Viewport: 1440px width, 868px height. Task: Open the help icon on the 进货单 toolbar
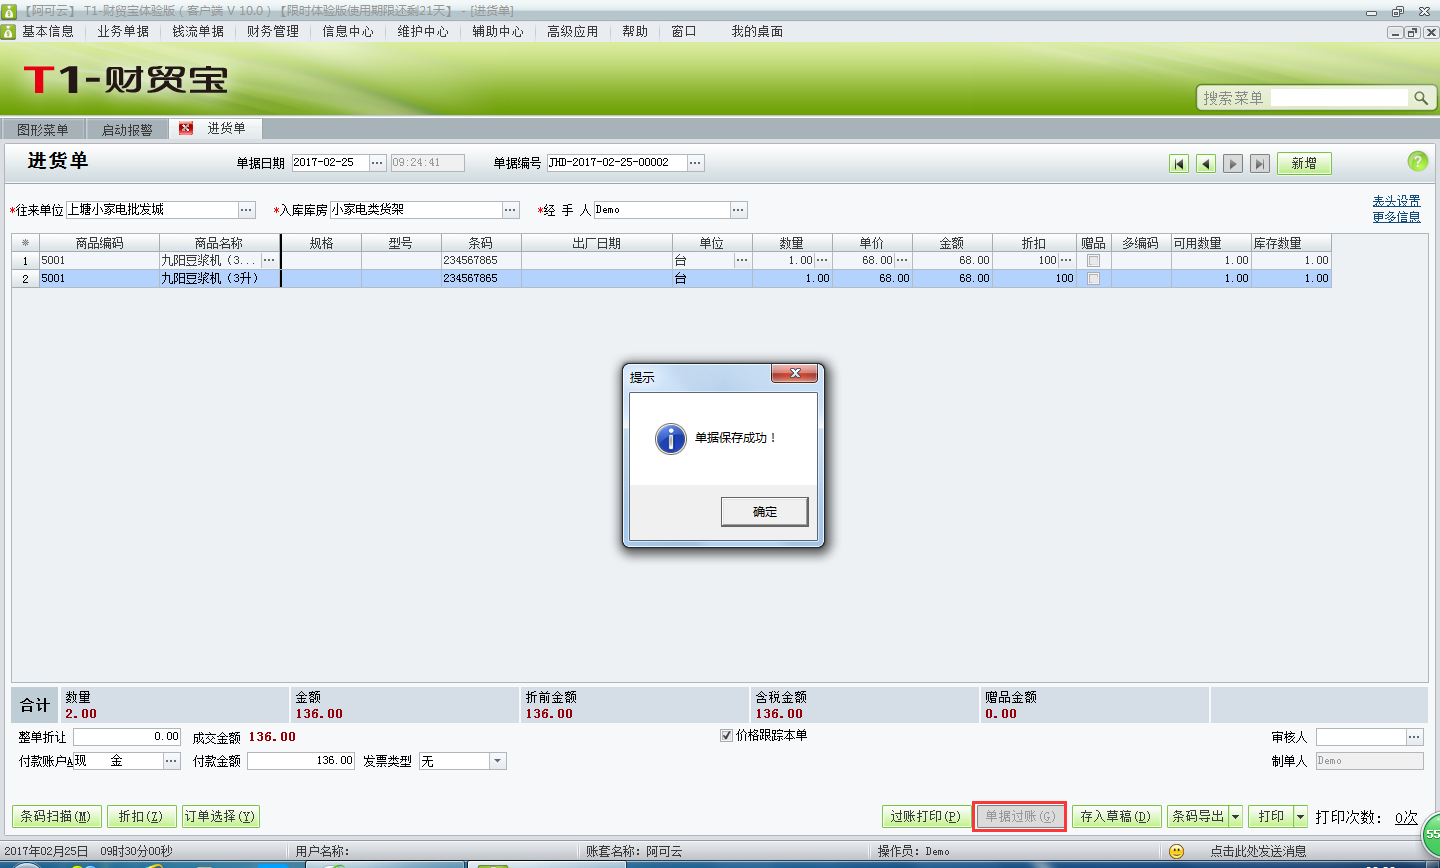pyautogui.click(x=1418, y=161)
